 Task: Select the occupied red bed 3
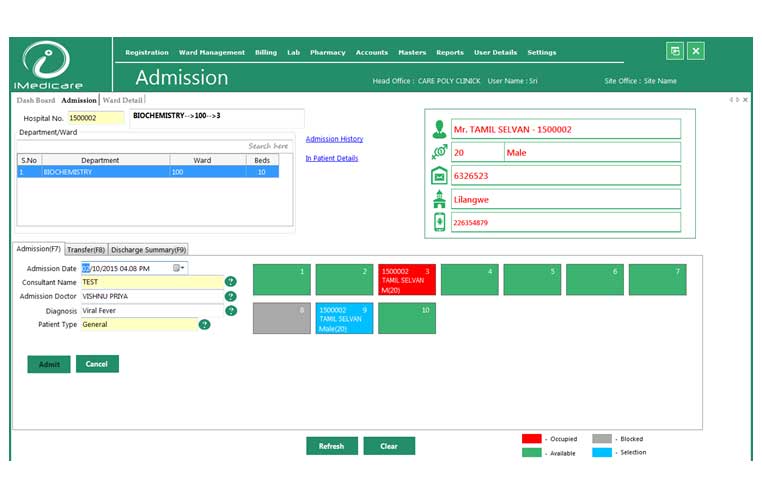pos(406,280)
